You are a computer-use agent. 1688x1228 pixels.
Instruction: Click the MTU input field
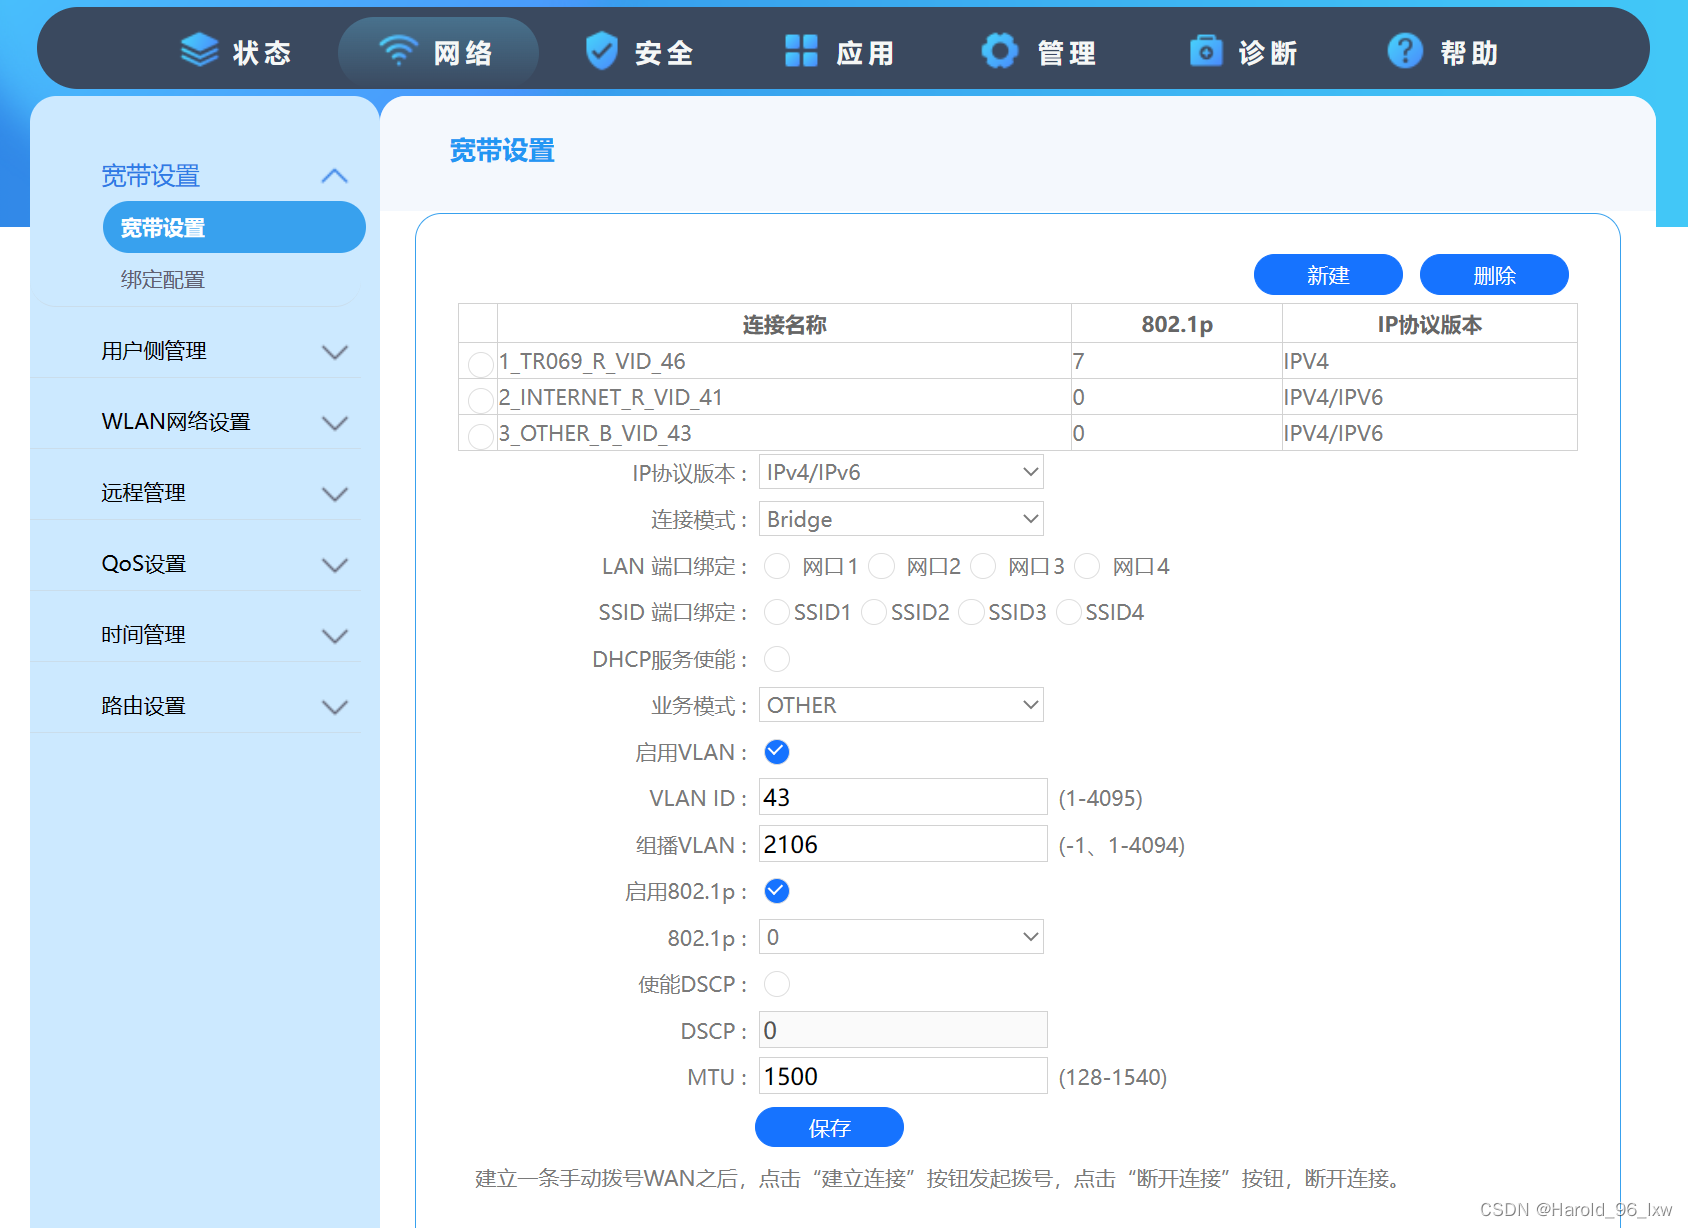(903, 1076)
